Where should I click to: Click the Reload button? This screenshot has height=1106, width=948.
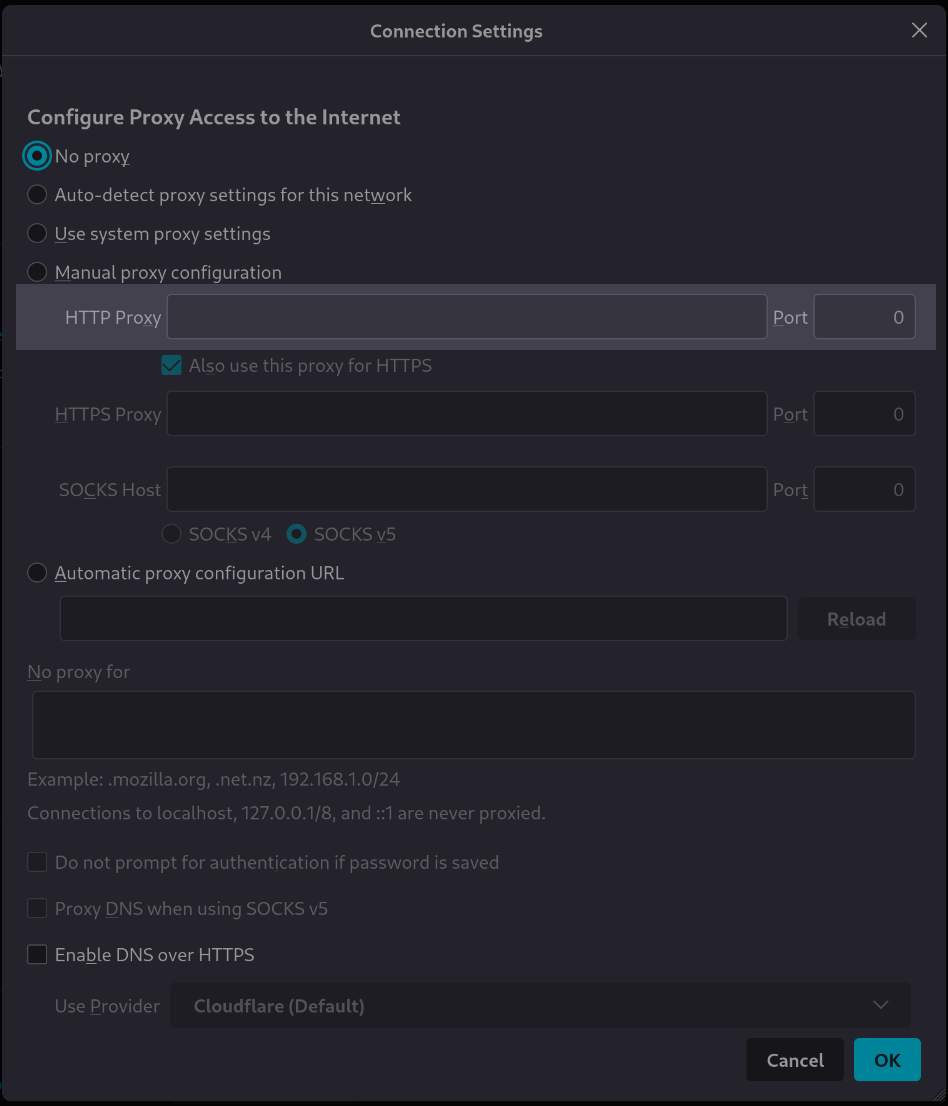(856, 618)
